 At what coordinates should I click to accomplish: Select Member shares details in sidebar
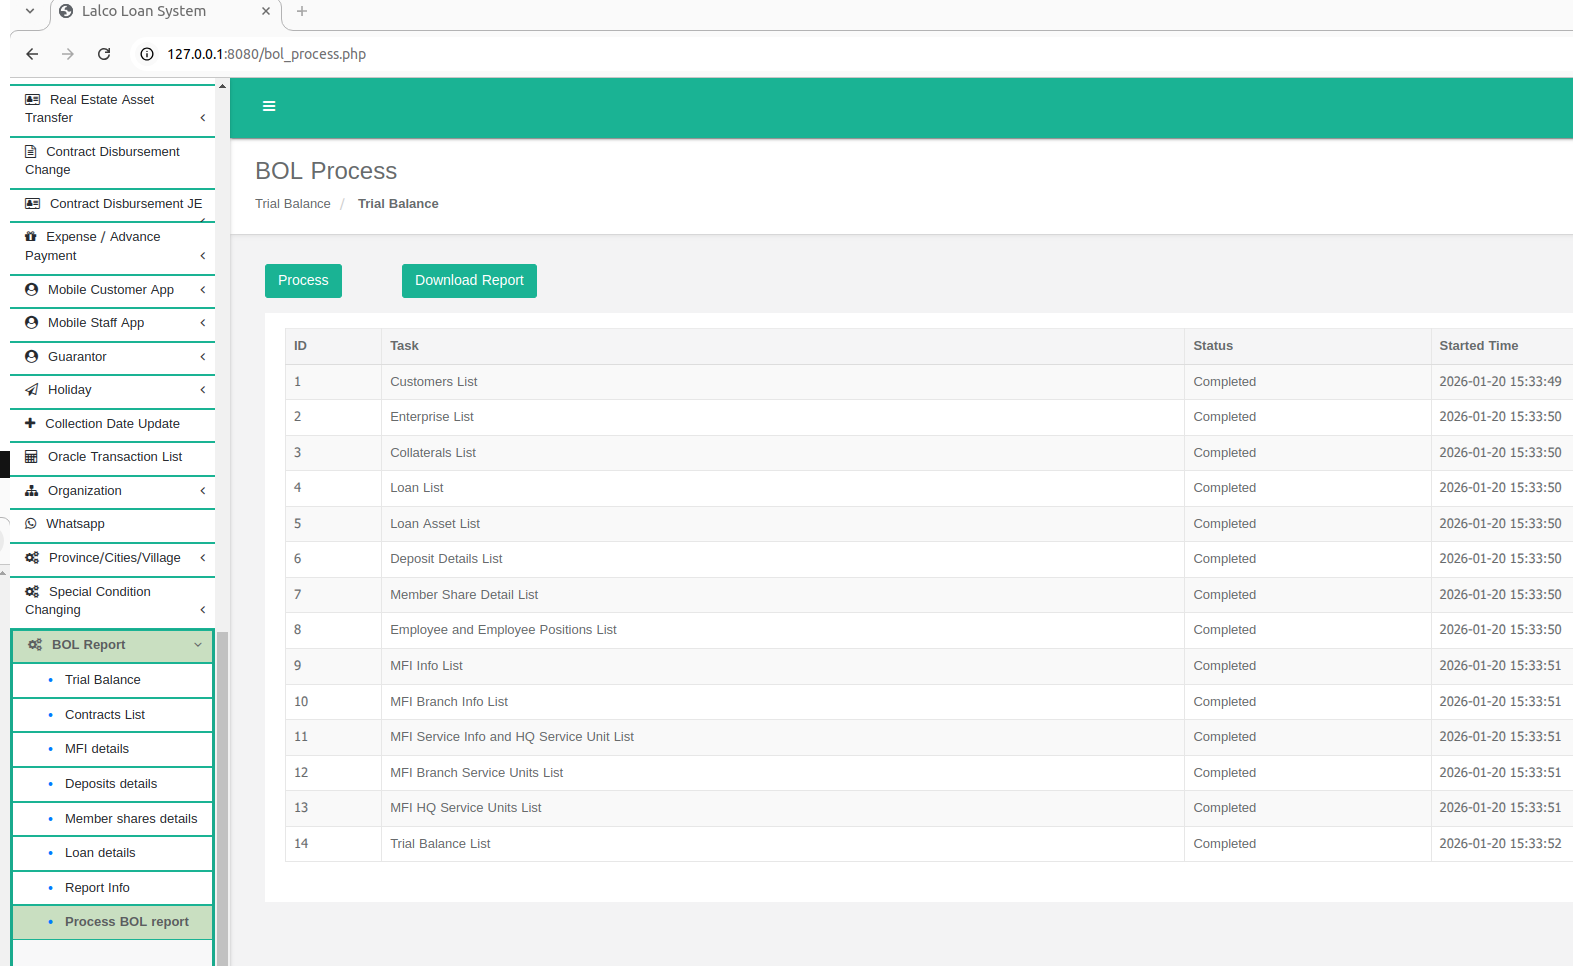(131, 819)
